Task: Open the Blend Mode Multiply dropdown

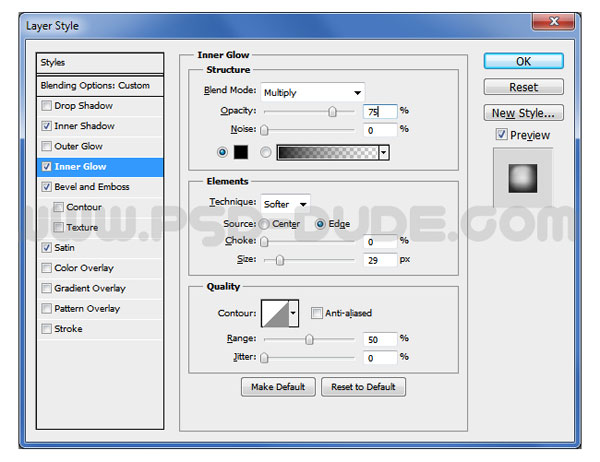Action: (x=313, y=92)
